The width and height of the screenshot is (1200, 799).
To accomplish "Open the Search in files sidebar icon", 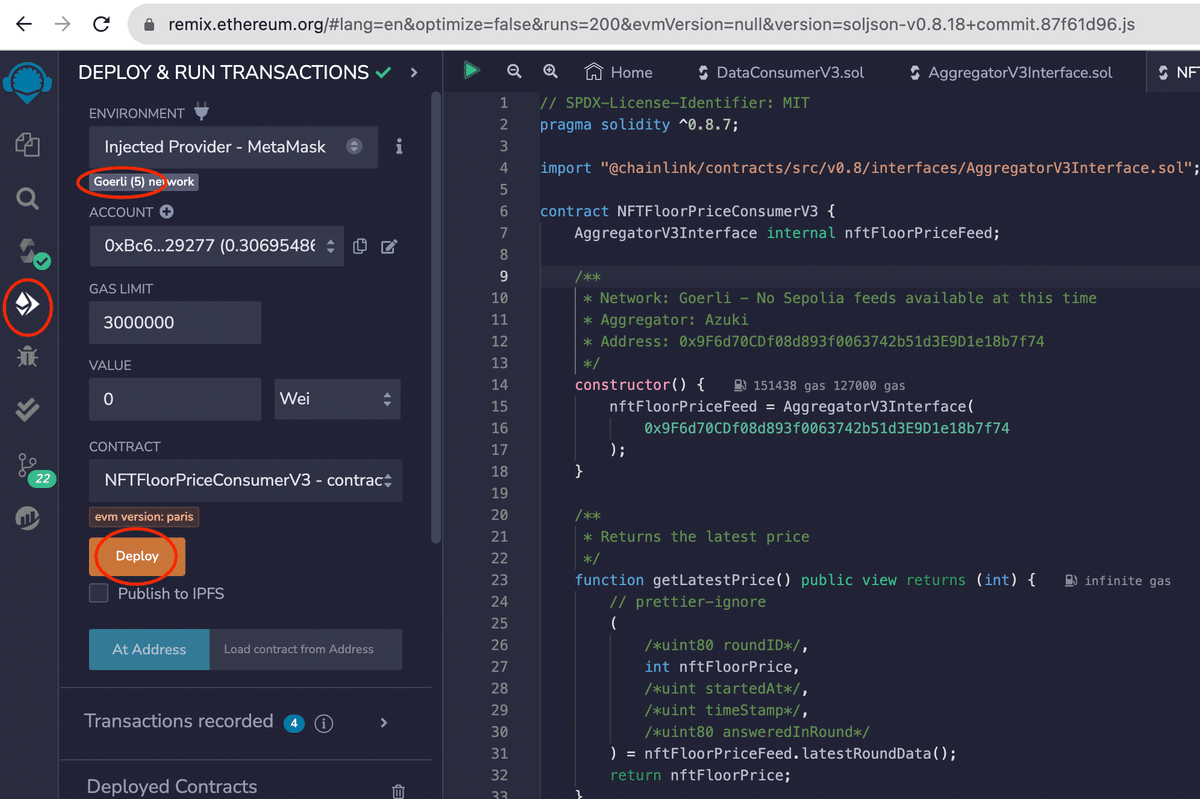I will (x=28, y=199).
